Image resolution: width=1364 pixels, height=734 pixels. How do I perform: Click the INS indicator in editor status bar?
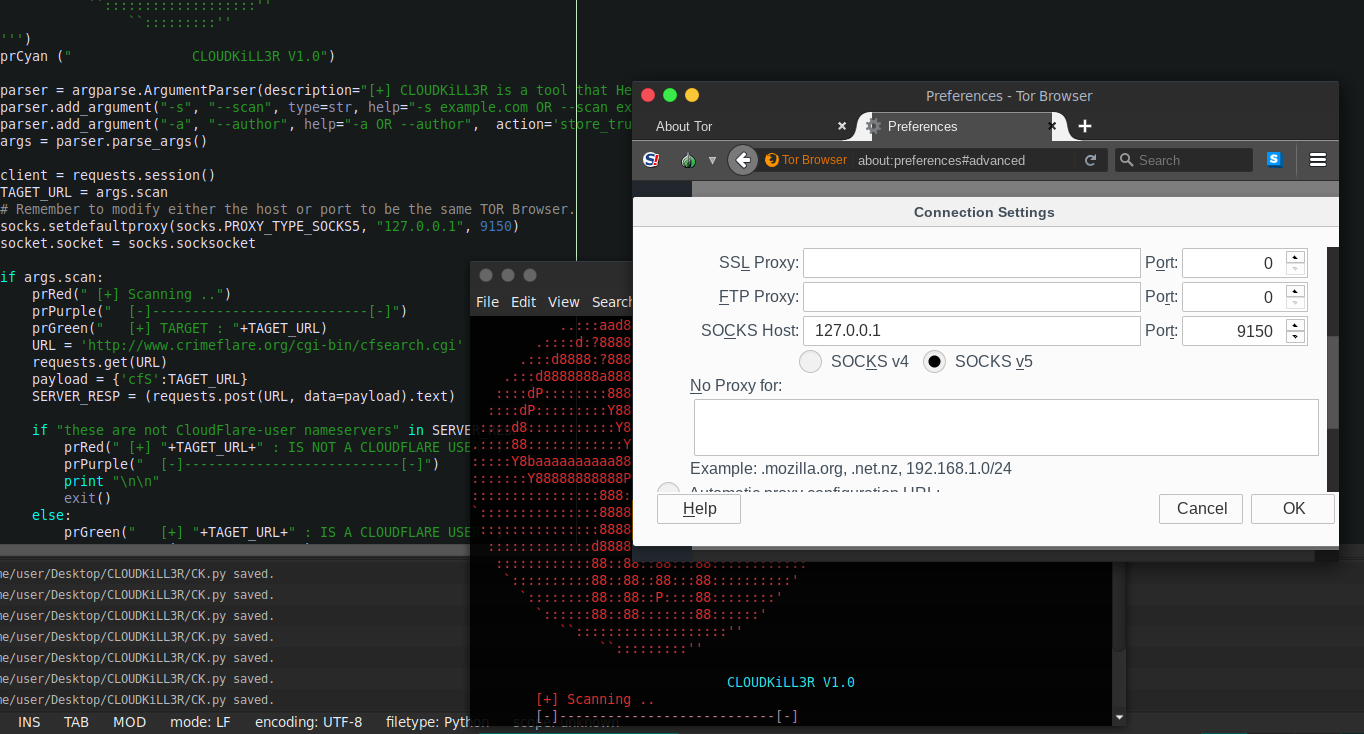30,722
